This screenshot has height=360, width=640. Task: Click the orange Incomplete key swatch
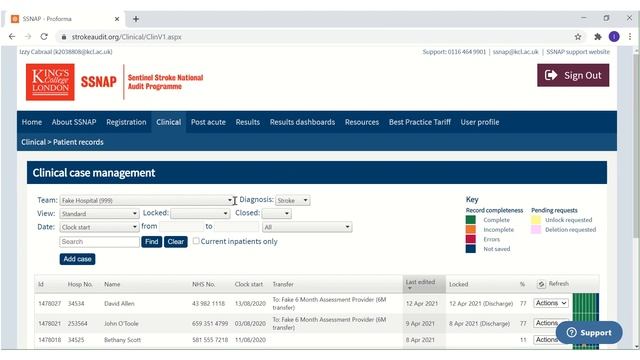pos(471,229)
